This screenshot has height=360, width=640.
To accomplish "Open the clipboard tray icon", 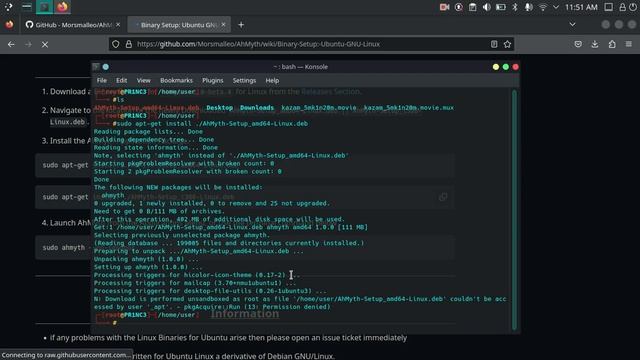I will pos(472,7).
